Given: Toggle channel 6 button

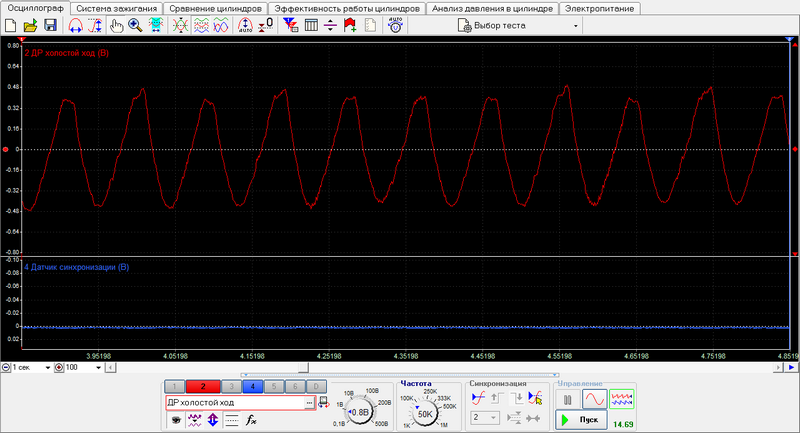Looking at the screenshot, I should (x=295, y=387).
